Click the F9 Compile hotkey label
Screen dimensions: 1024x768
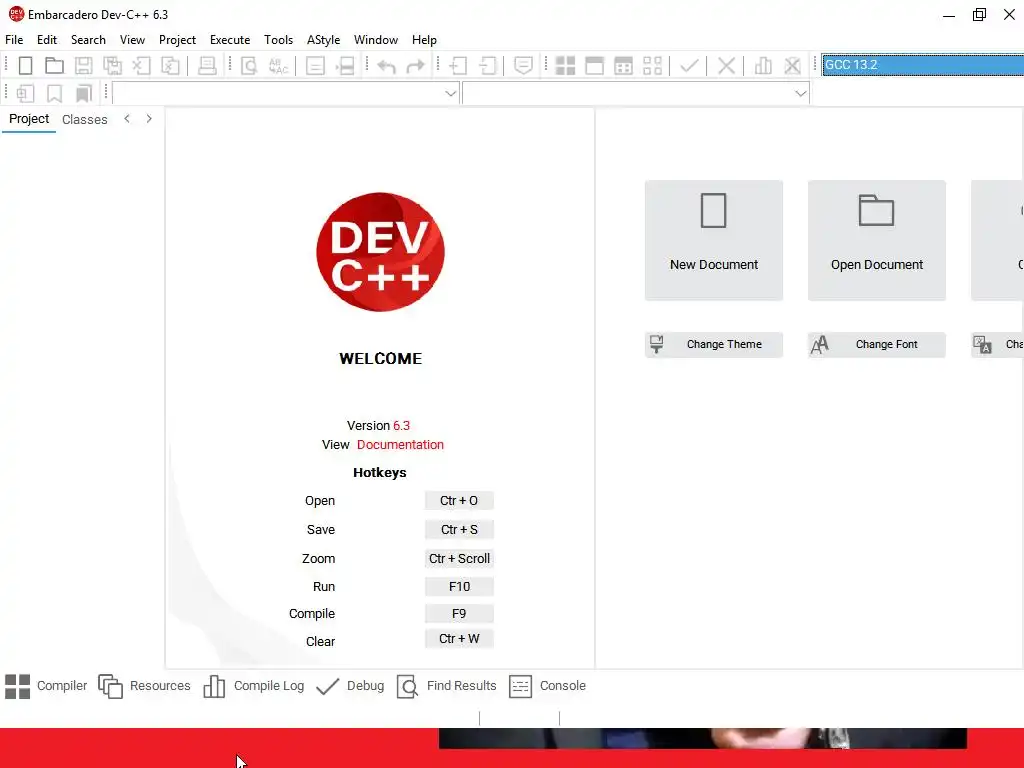pos(459,614)
